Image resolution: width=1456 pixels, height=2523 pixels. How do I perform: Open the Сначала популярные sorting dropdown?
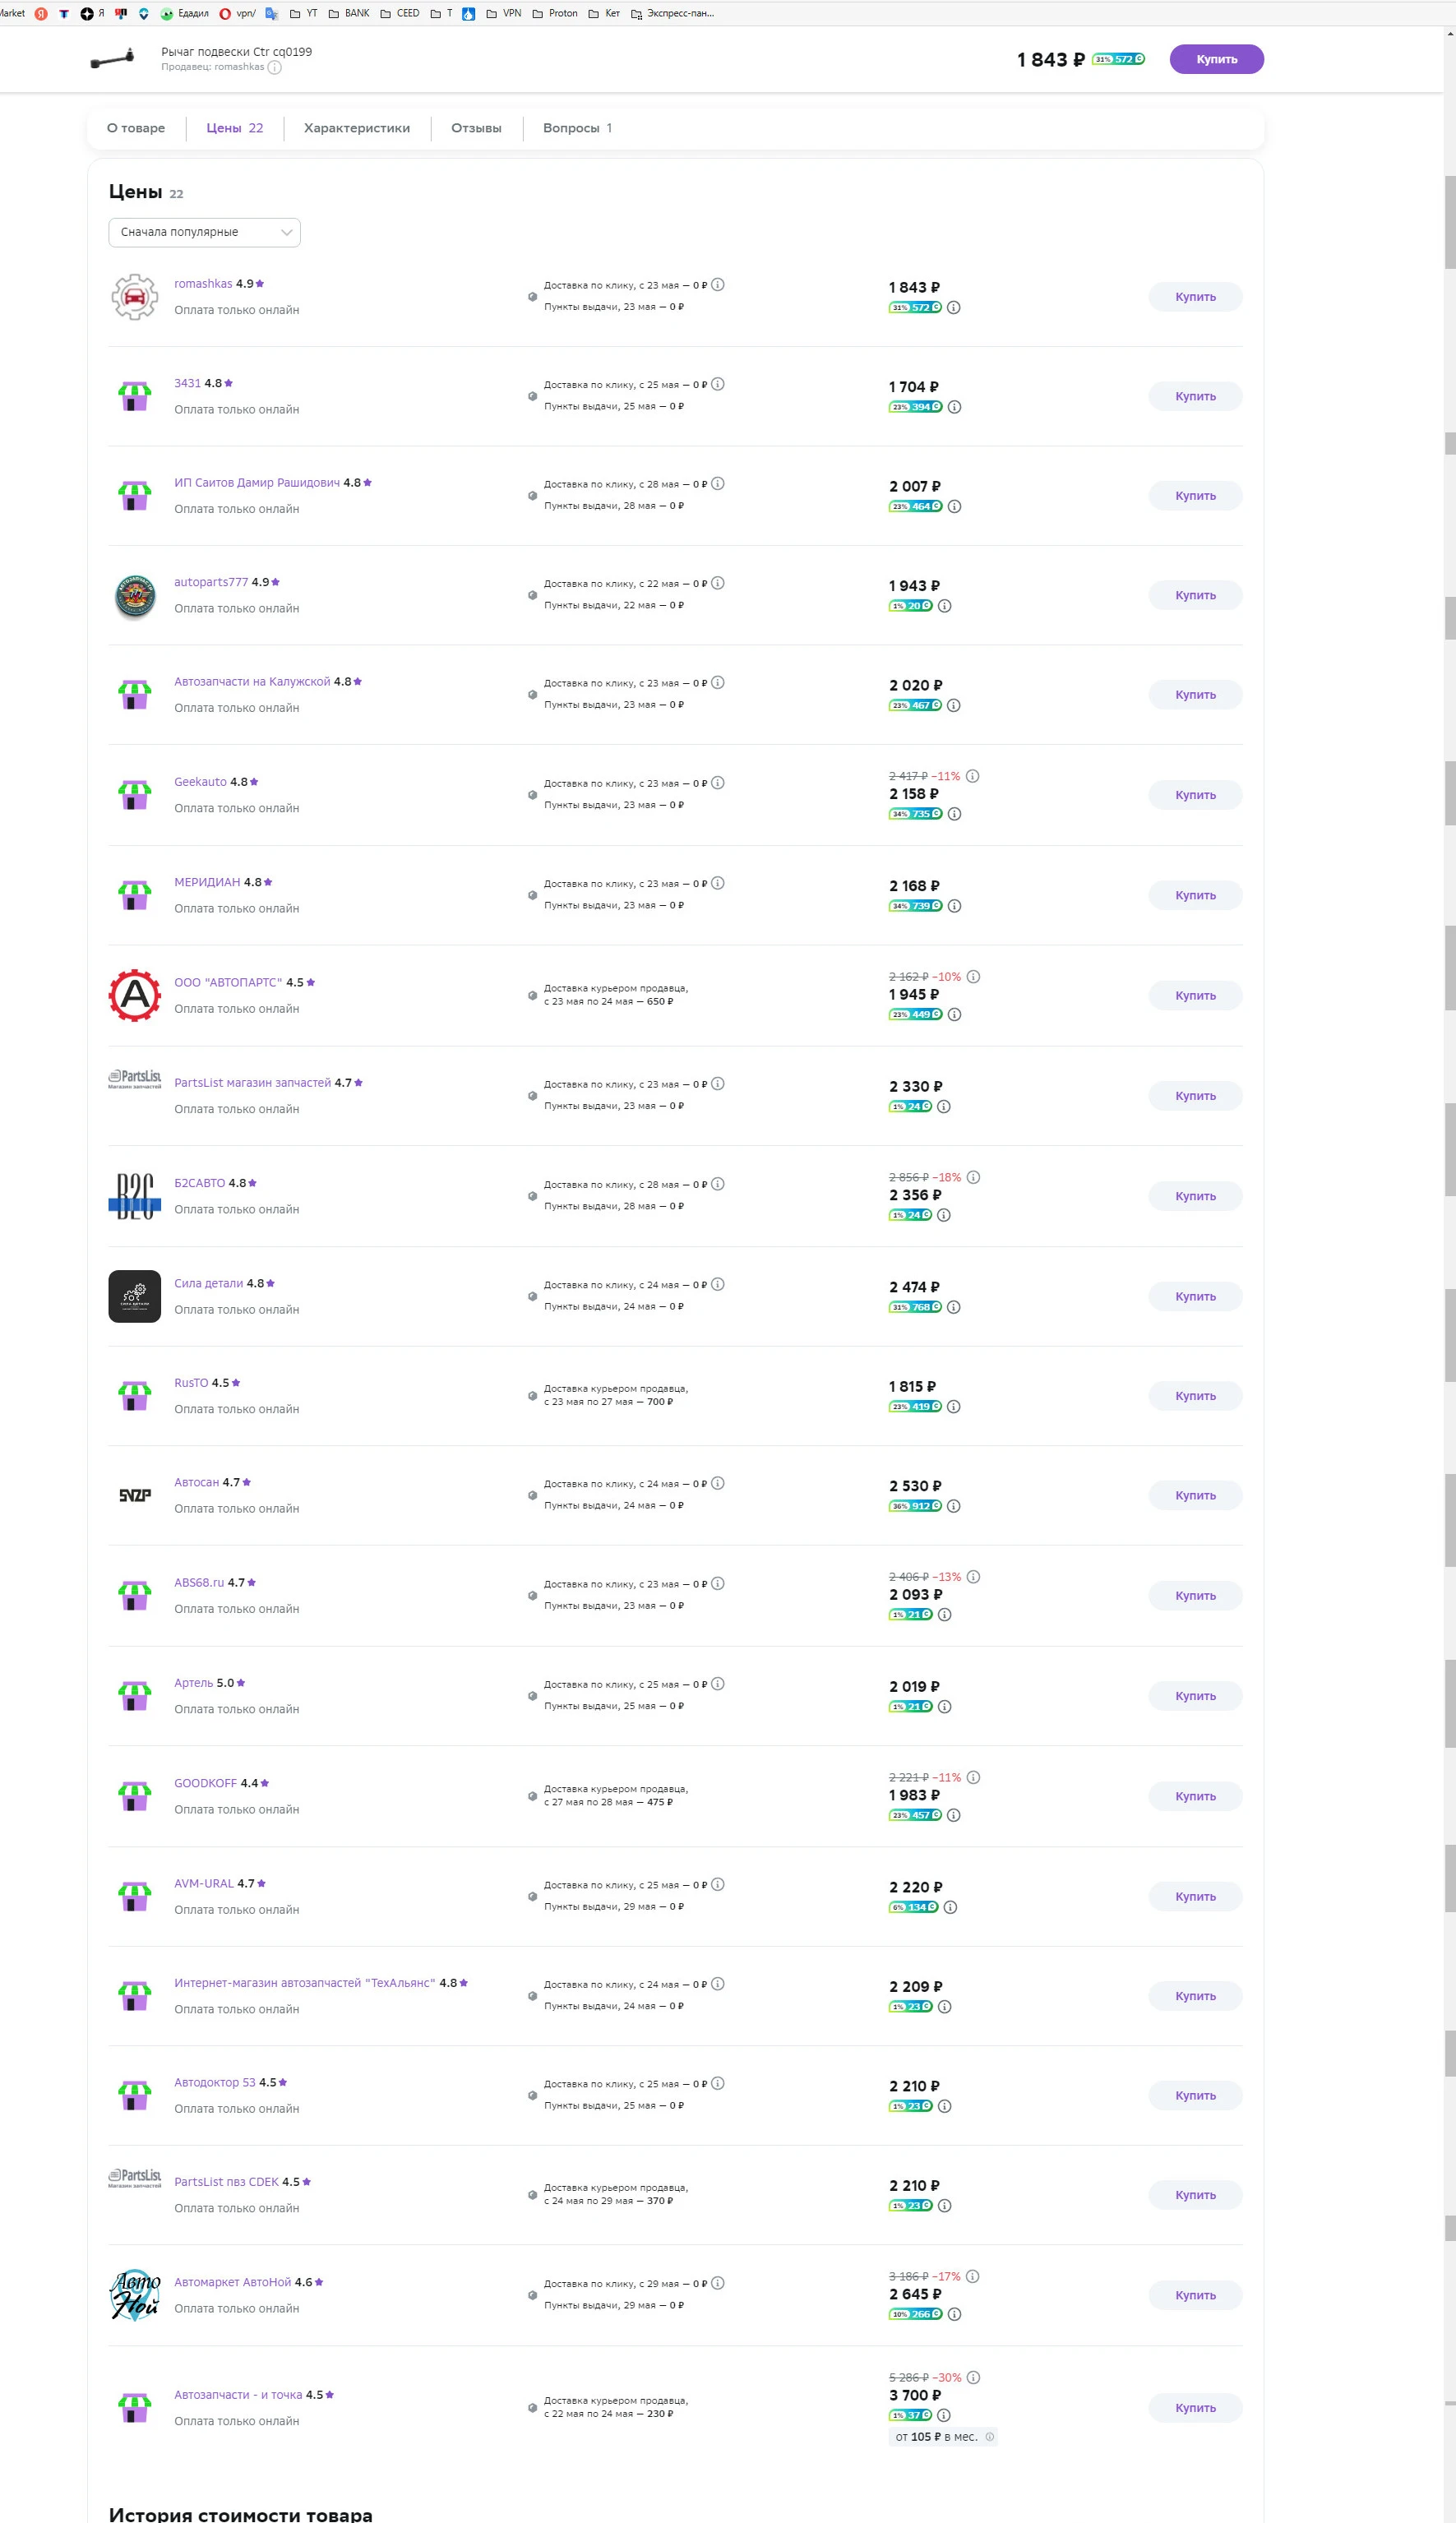click(204, 232)
